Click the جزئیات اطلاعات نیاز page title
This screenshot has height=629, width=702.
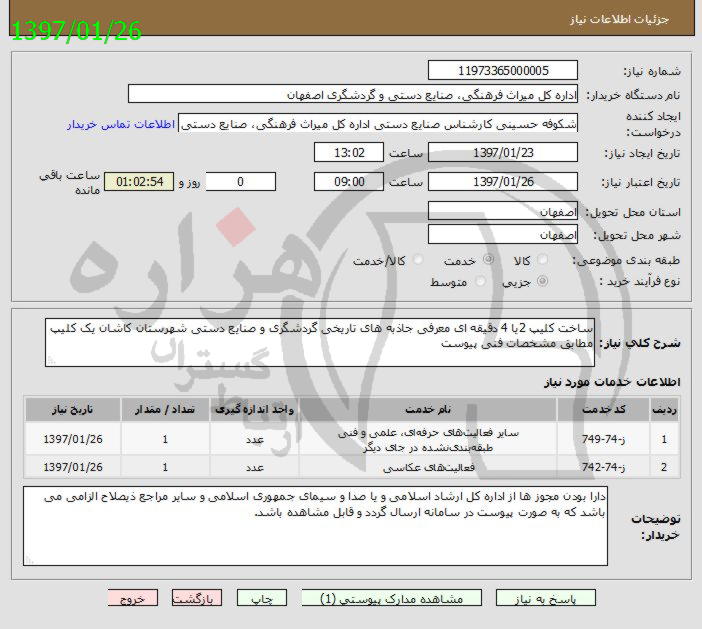(x=619, y=20)
